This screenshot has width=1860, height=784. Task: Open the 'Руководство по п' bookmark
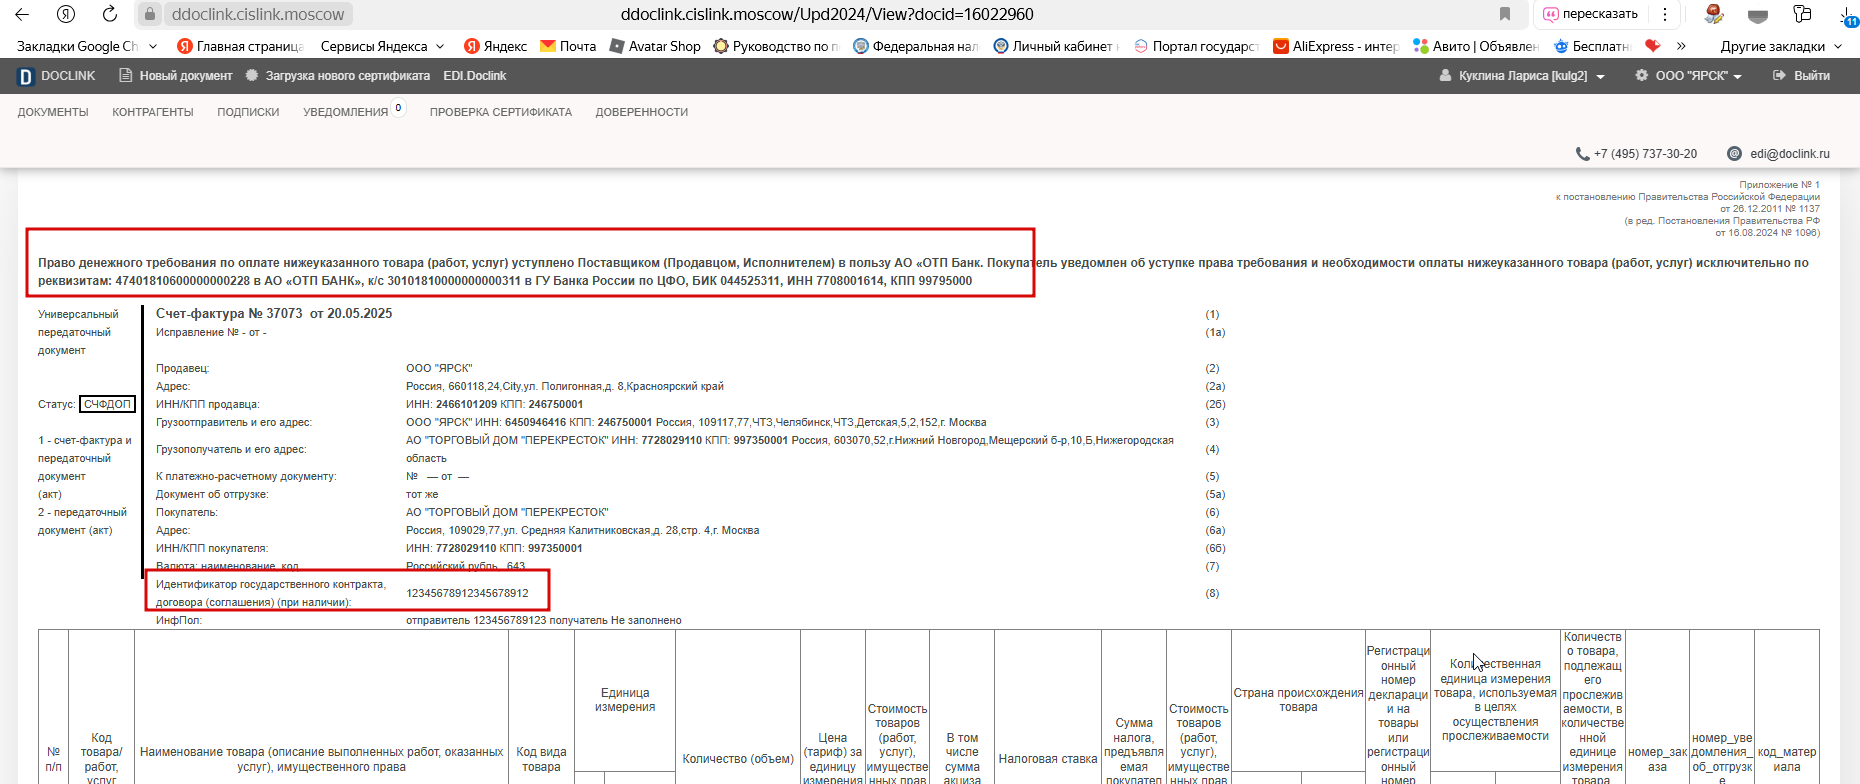click(x=777, y=46)
